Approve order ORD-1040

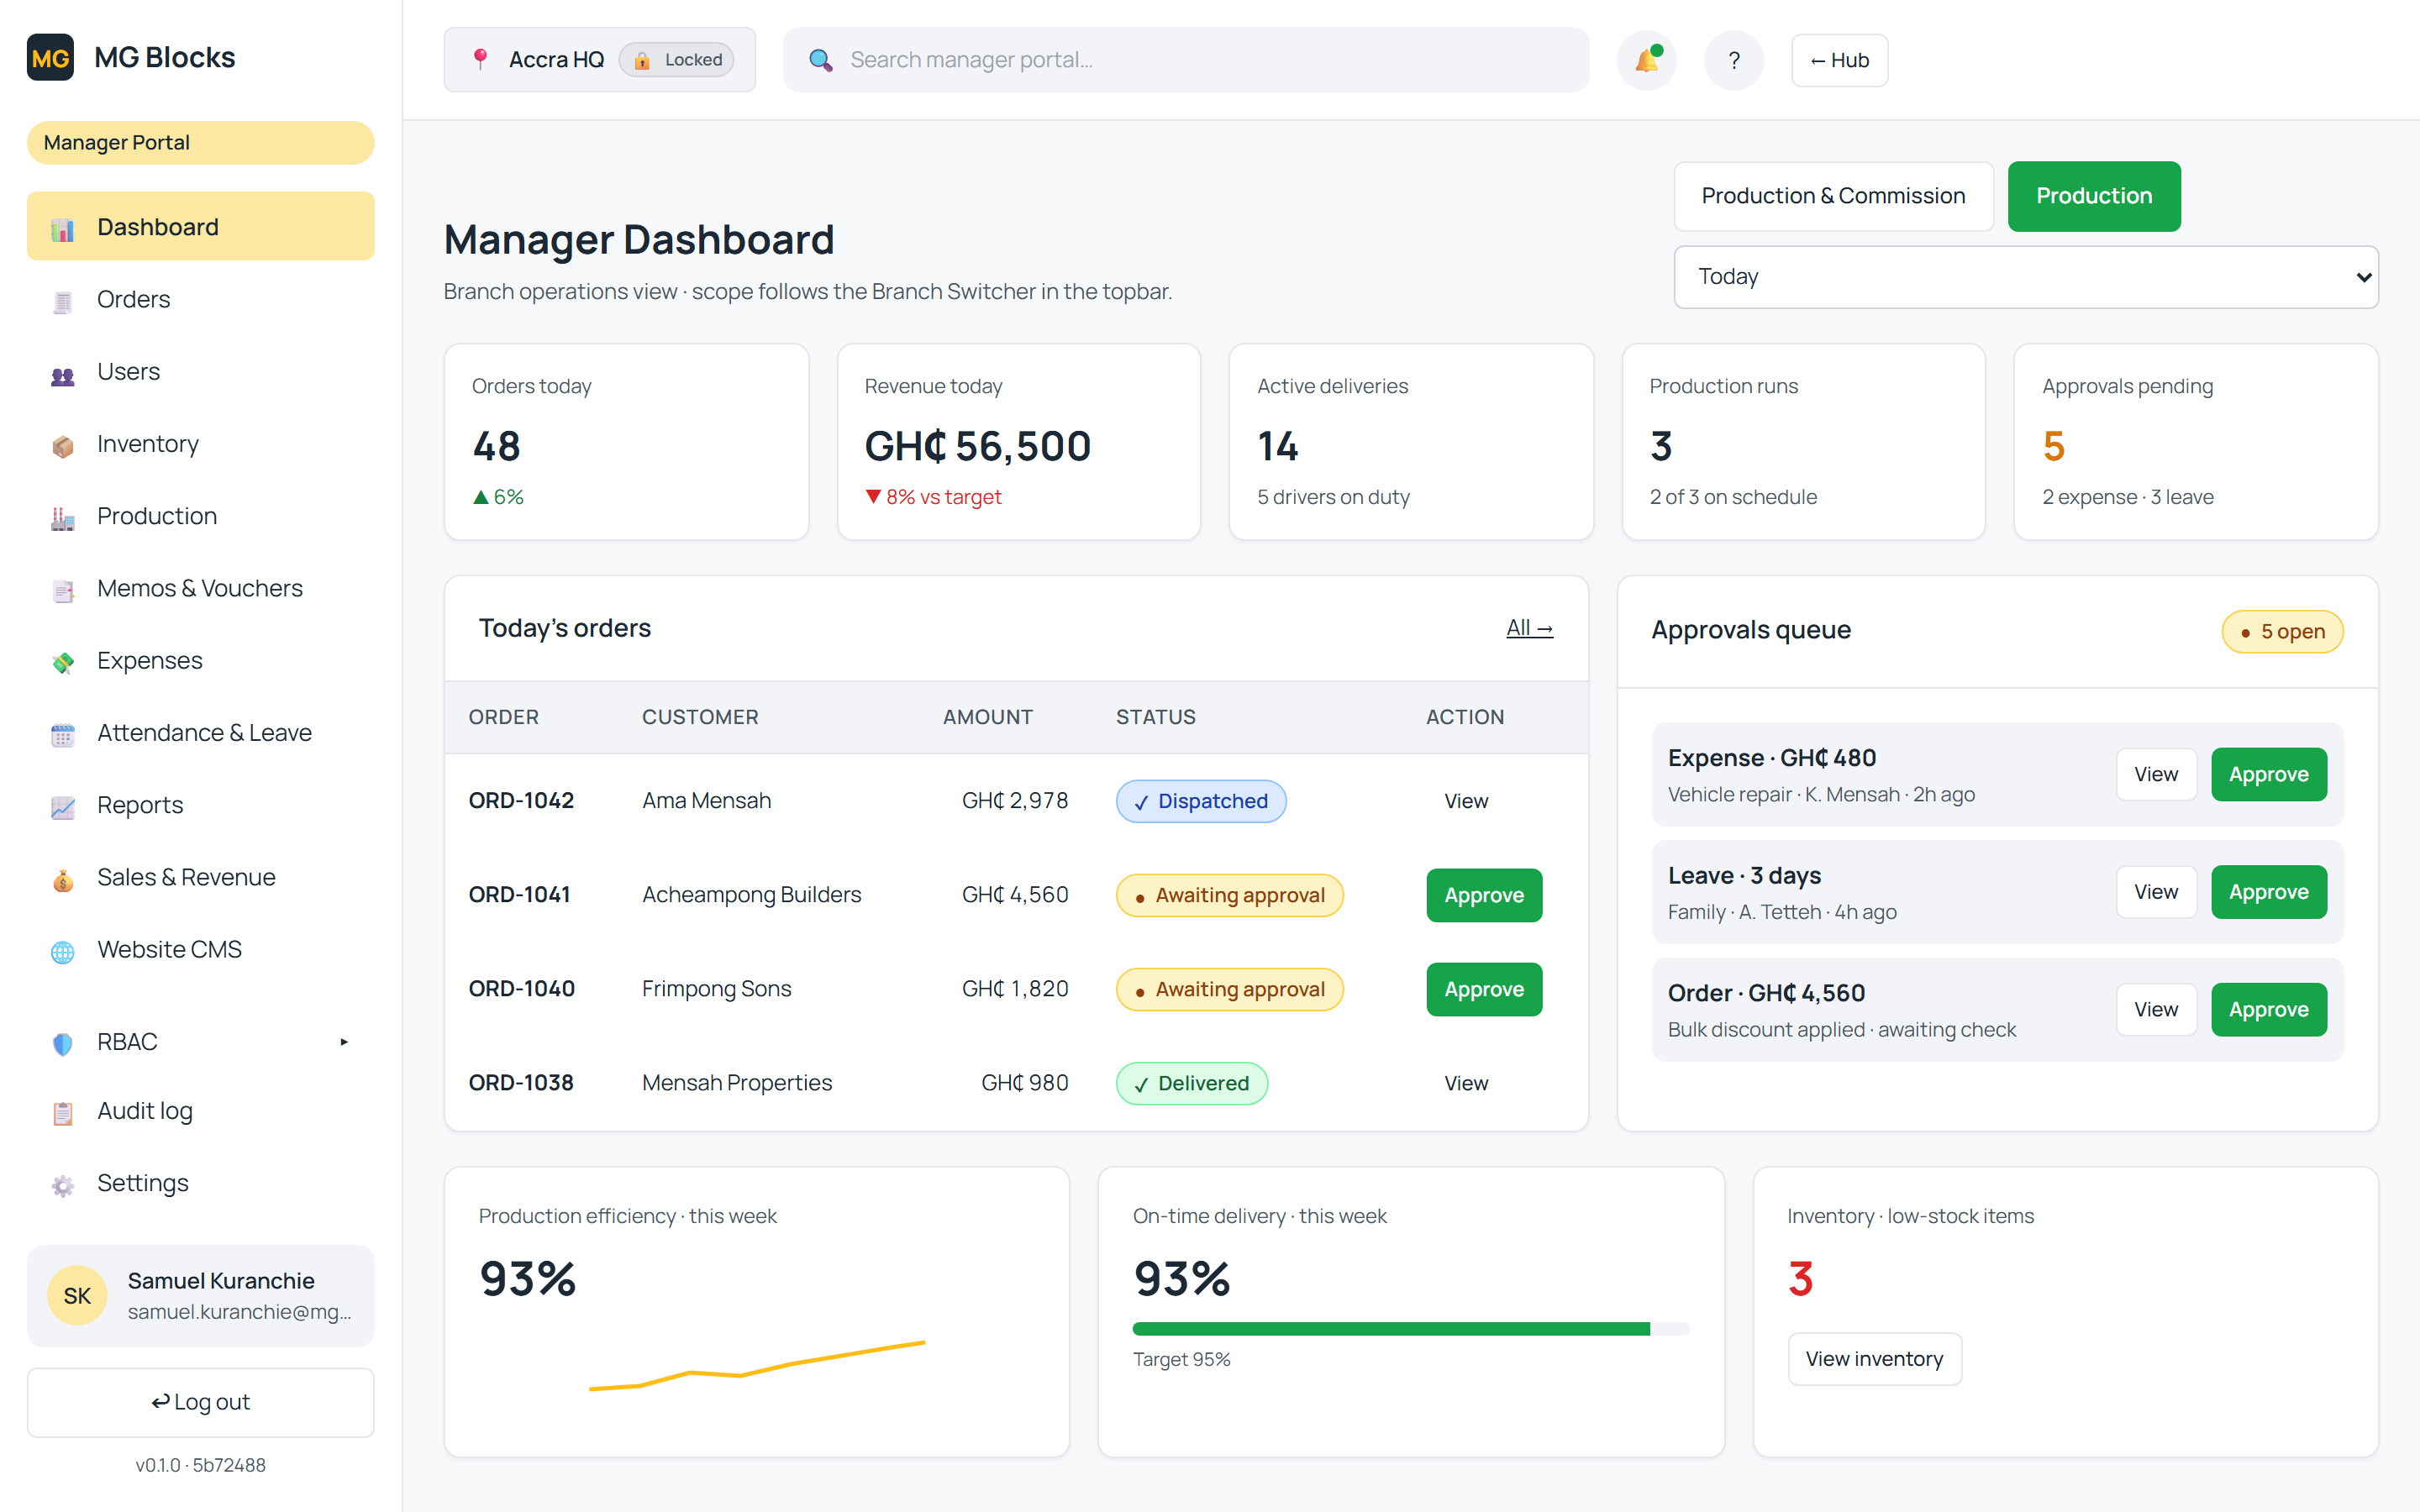pos(1484,989)
